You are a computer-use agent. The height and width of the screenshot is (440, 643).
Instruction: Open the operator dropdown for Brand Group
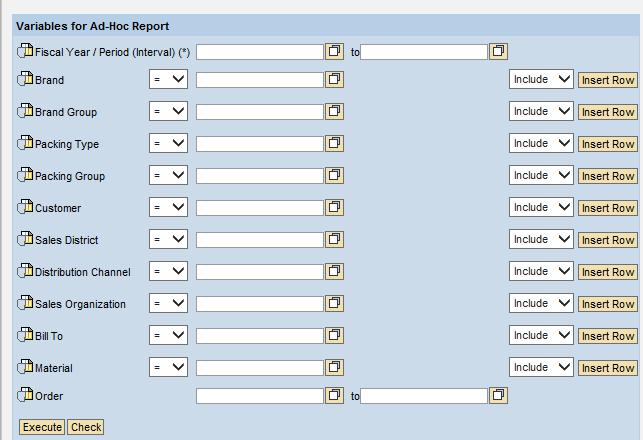(169, 111)
